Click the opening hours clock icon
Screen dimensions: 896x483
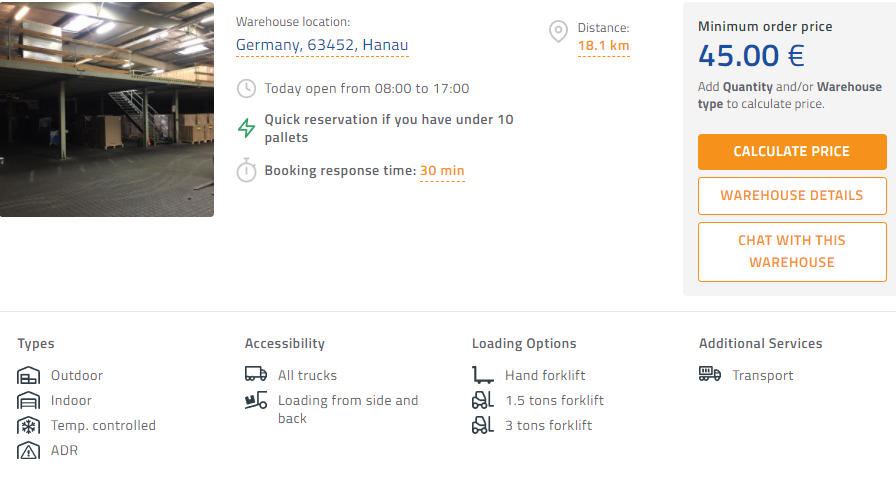pos(246,89)
